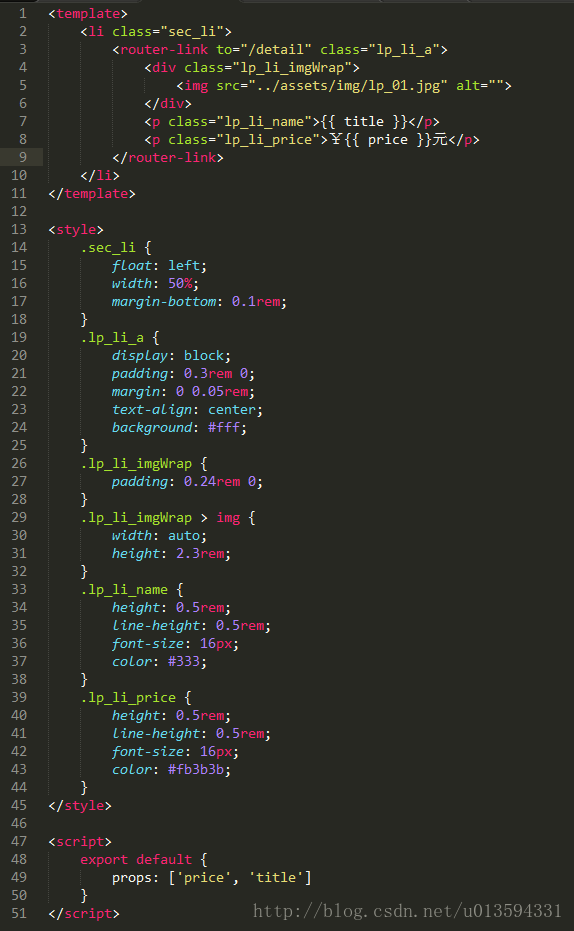Image resolution: width=574 pixels, height=931 pixels.
Task: Click "line-height: 0.5rem" on line 41
Action: pyautogui.click(x=191, y=733)
